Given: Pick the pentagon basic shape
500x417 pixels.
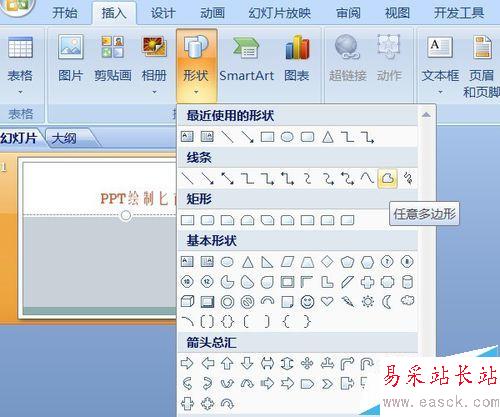Looking at the screenshot, I should pos(347,262).
